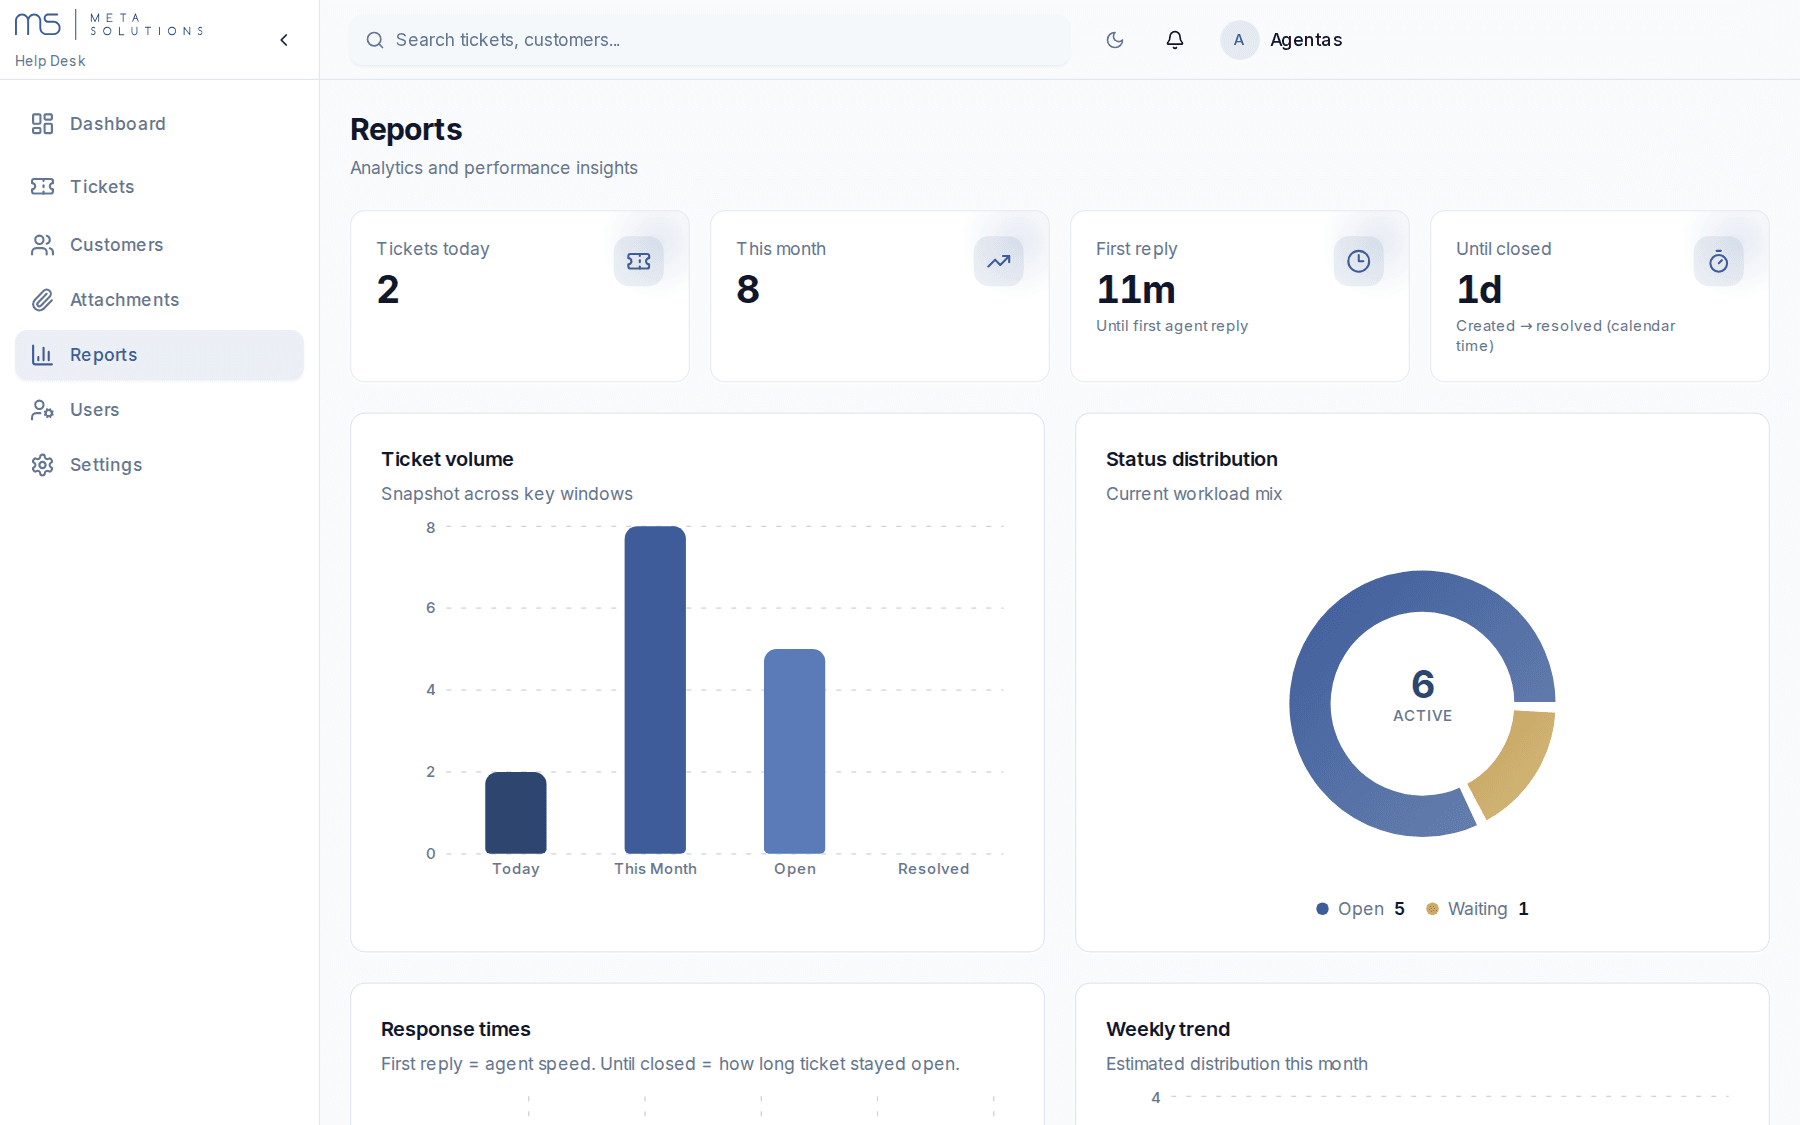Click the Settings gear icon
This screenshot has height=1125, width=1800.
tap(42, 465)
